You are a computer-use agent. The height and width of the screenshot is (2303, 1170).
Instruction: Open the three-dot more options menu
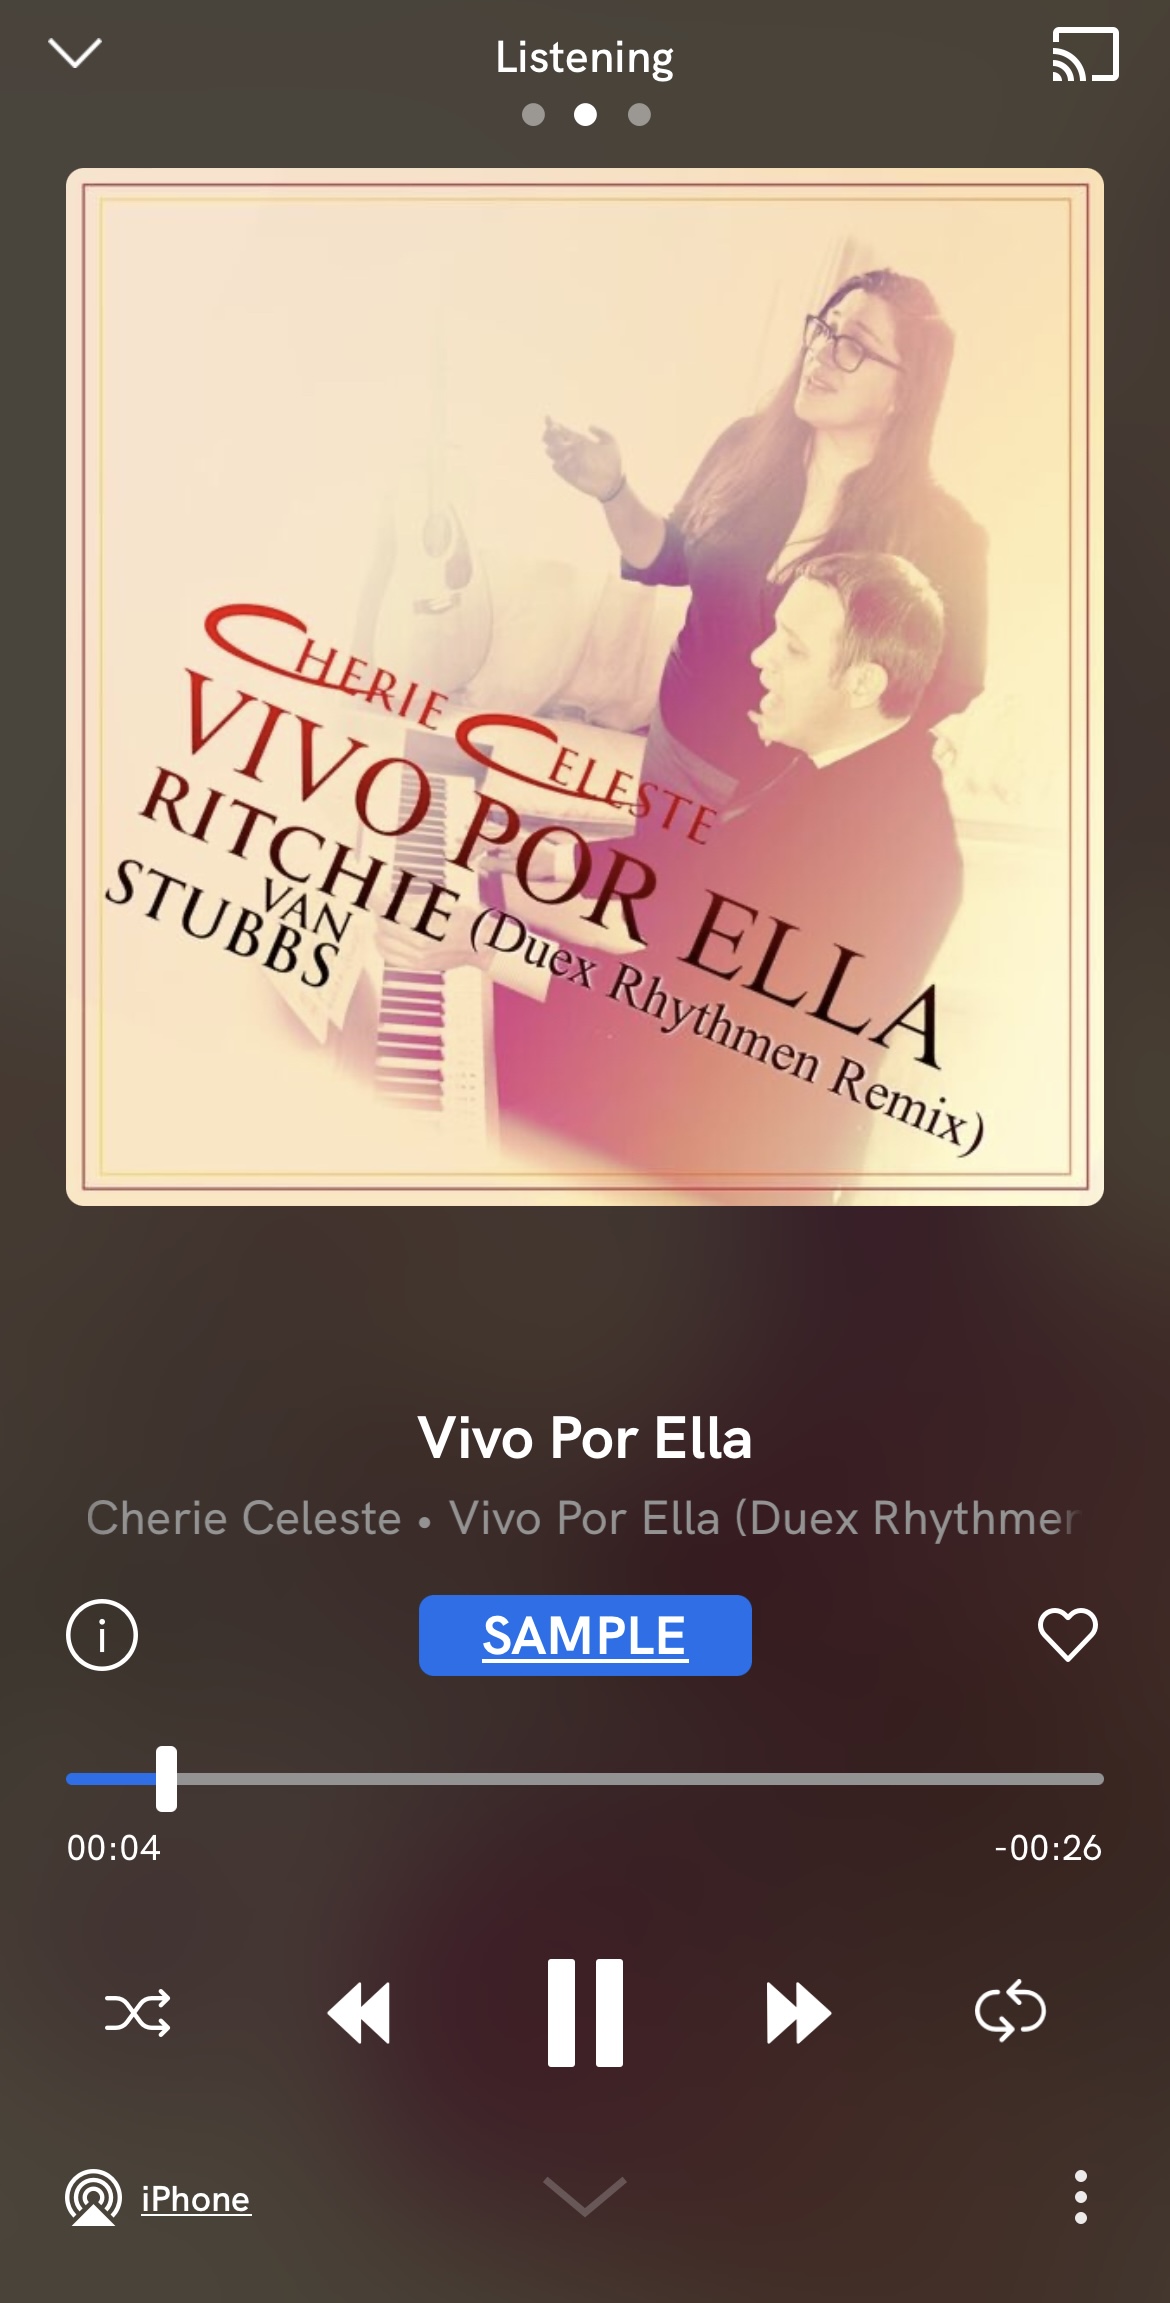tap(1080, 2197)
